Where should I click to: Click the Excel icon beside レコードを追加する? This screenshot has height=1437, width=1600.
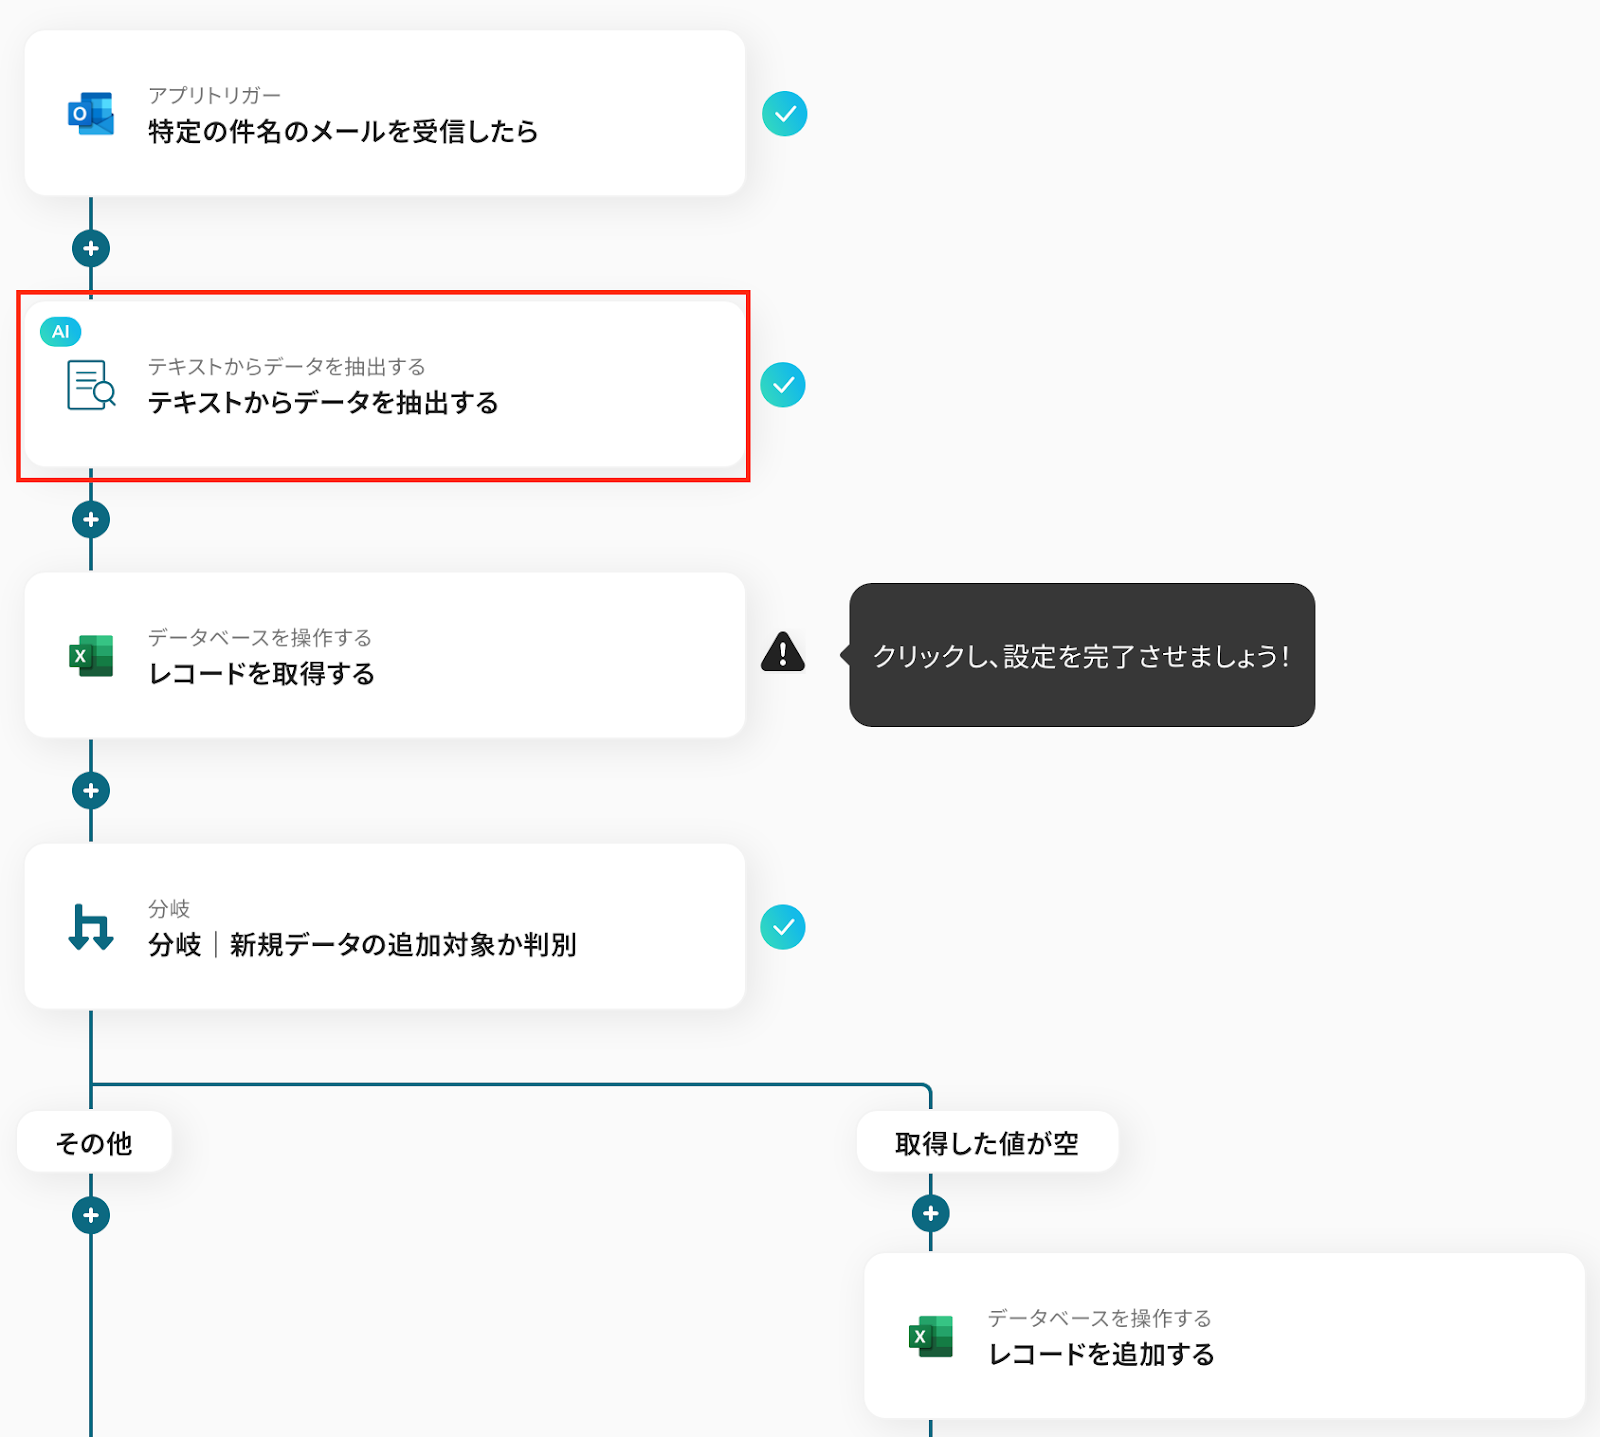931,1336
